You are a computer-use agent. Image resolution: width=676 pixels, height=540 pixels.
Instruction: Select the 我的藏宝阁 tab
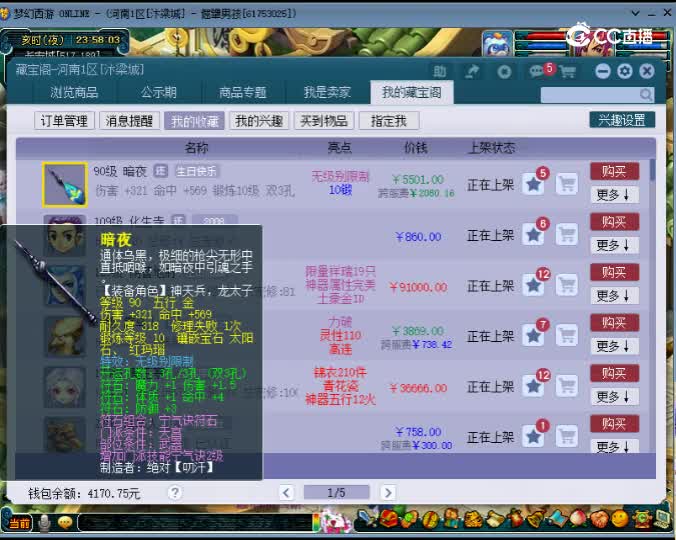tap(412, 92)
